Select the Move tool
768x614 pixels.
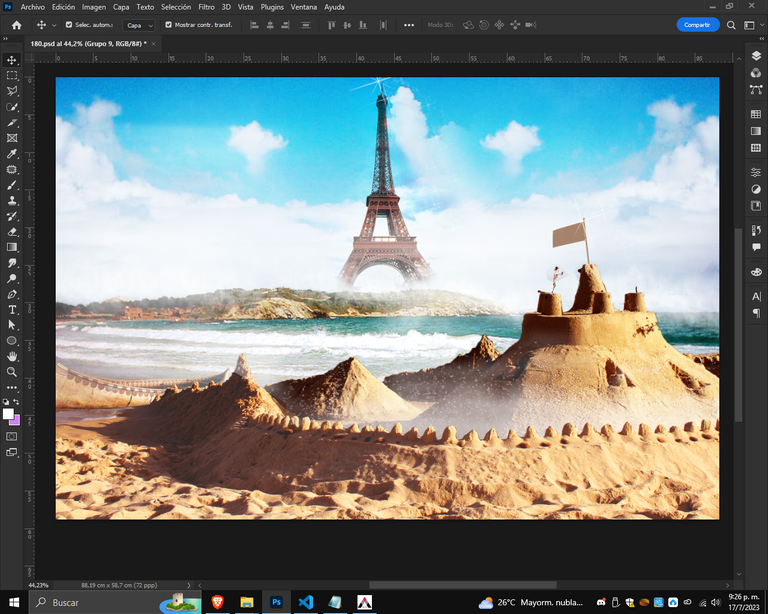tap(12, 60)
